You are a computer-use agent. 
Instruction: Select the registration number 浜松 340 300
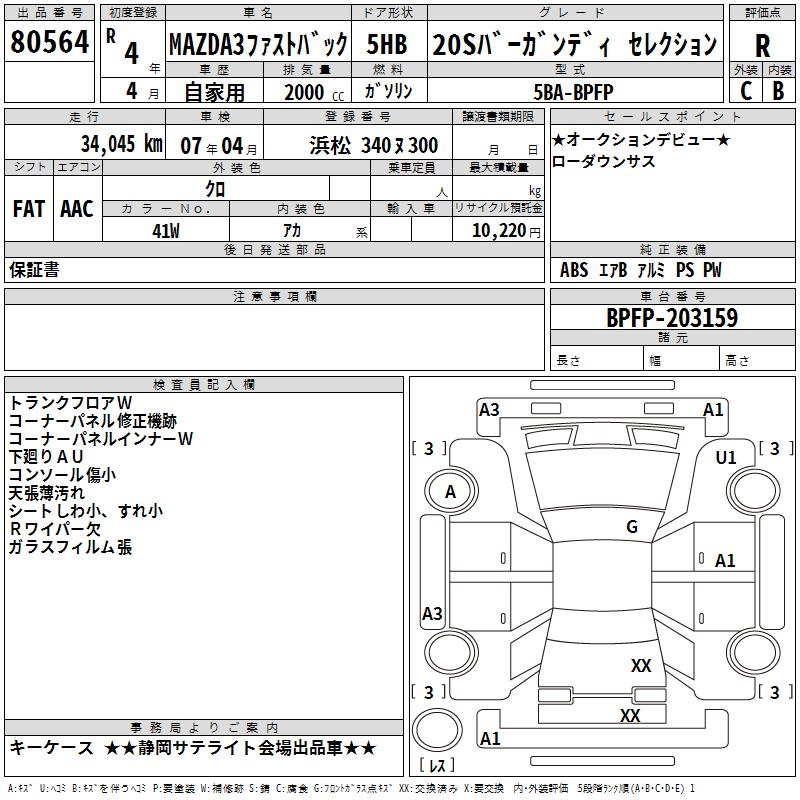(x=373, y=146)
